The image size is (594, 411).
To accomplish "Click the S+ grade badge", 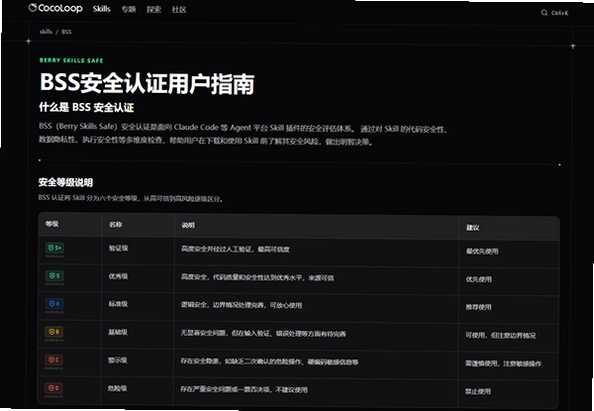I will pyautogui.click(x=55, y=248).
